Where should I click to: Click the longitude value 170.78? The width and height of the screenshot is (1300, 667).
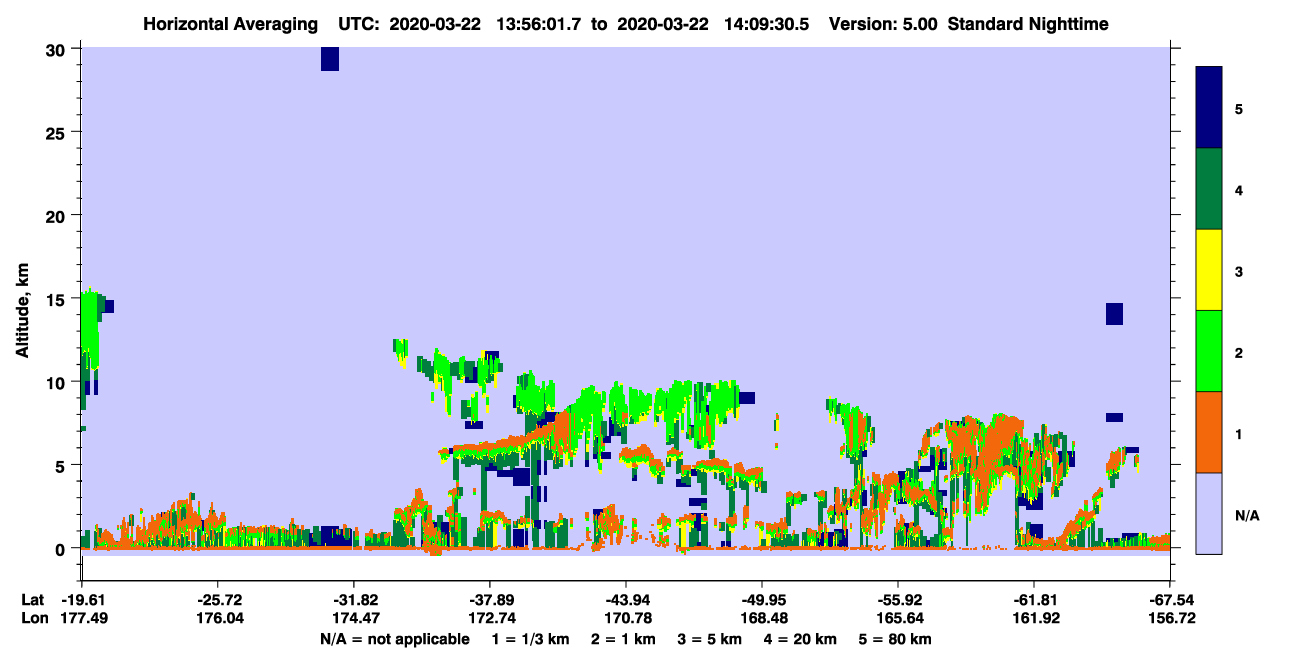point(626,618)
